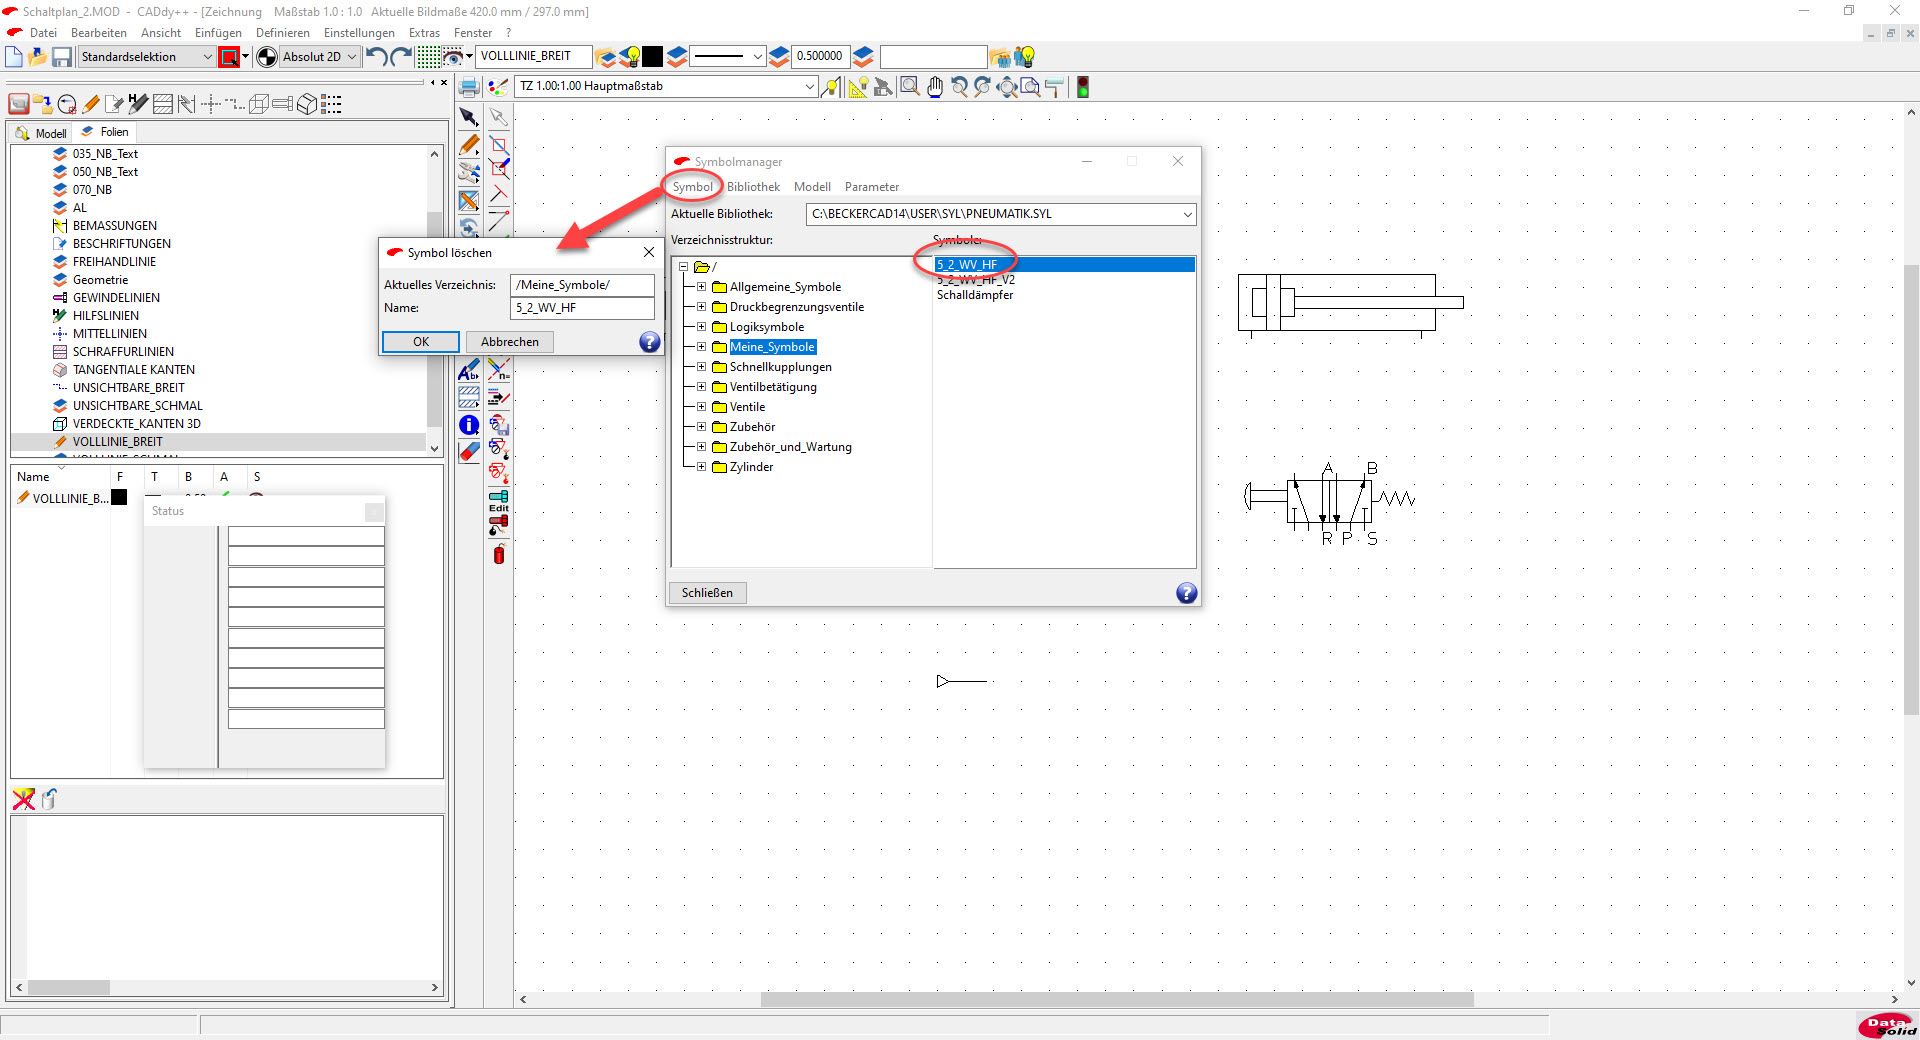Open the Aktuelle Bibliothek path dropdown
The height and width of the screenshot is (1040, 1920).
coord(1187,214)
